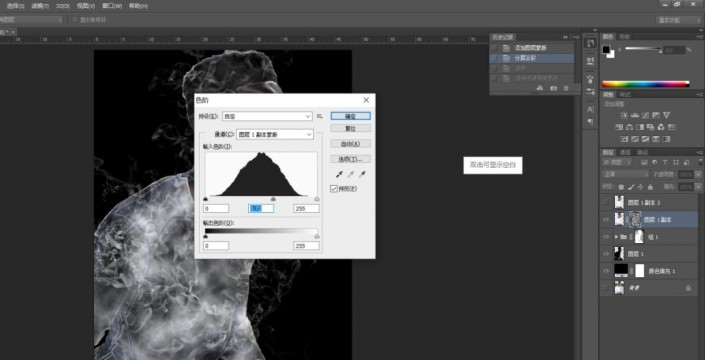Add a Levels adjustment from Adjustments panel
This screenshot has width=705, height=360.
[634, 116]
